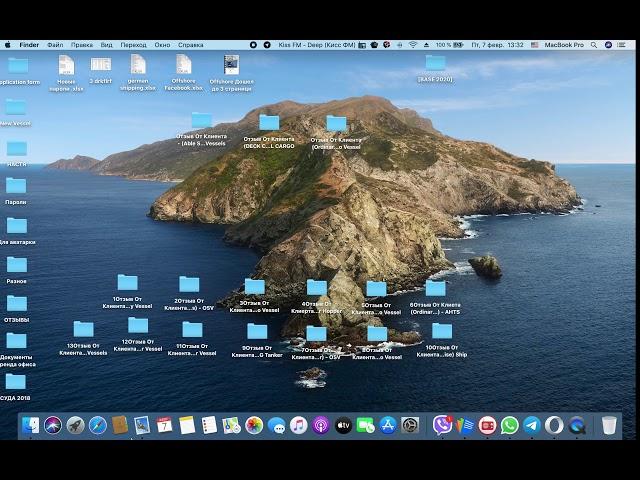The width and height of the screenshot is (640, 480).
Task: Open Contacts book icon in Dock
Action: 120,425
